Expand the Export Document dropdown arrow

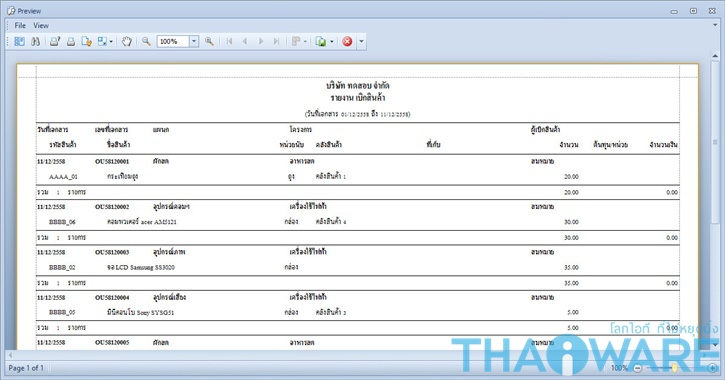pos(332,42)
